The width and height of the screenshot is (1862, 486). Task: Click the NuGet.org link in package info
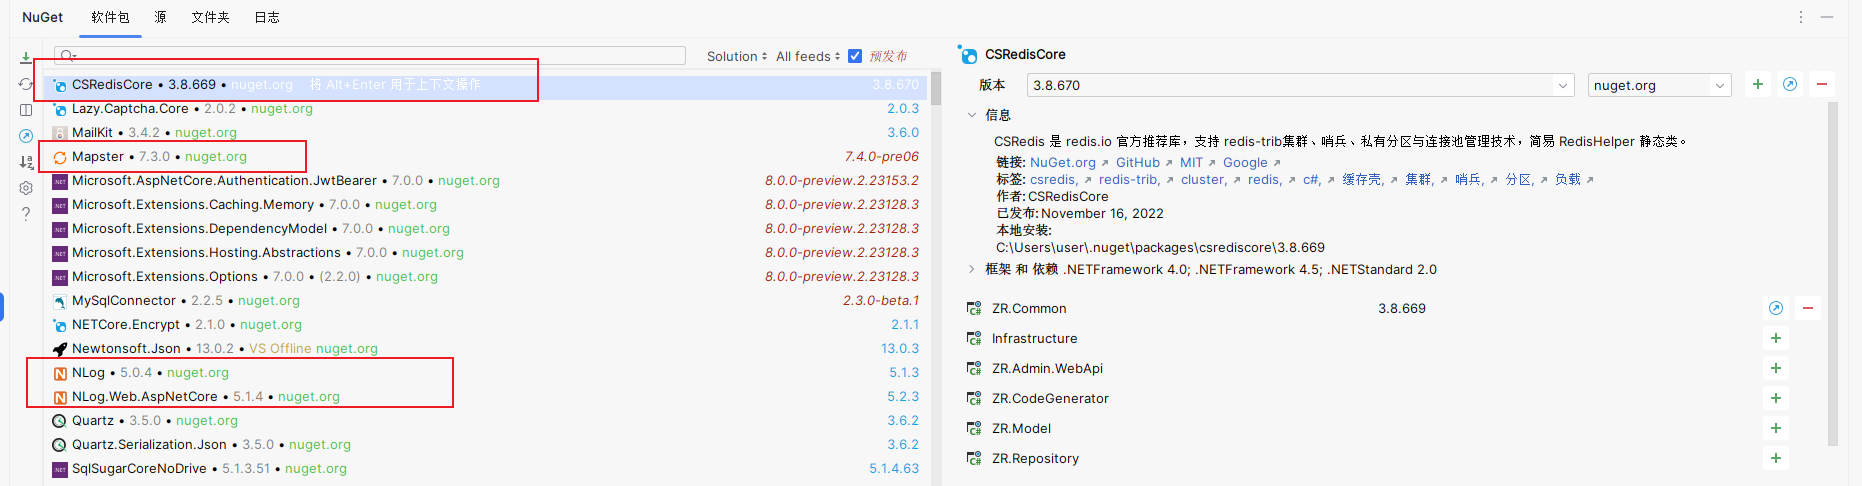coord(1062,162)
